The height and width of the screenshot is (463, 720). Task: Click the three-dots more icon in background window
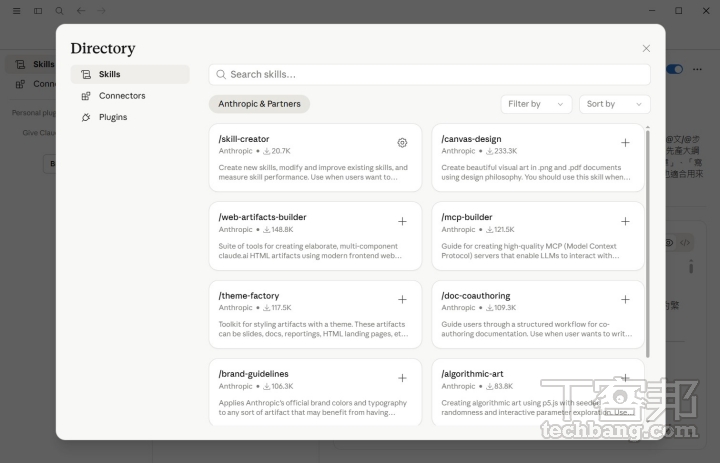click(x=698, y=69)
